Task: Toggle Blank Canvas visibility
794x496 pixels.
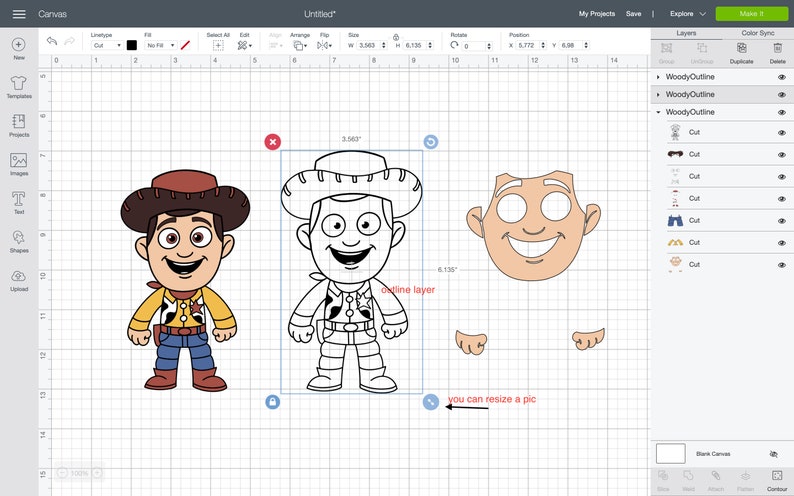Action: 773,454
